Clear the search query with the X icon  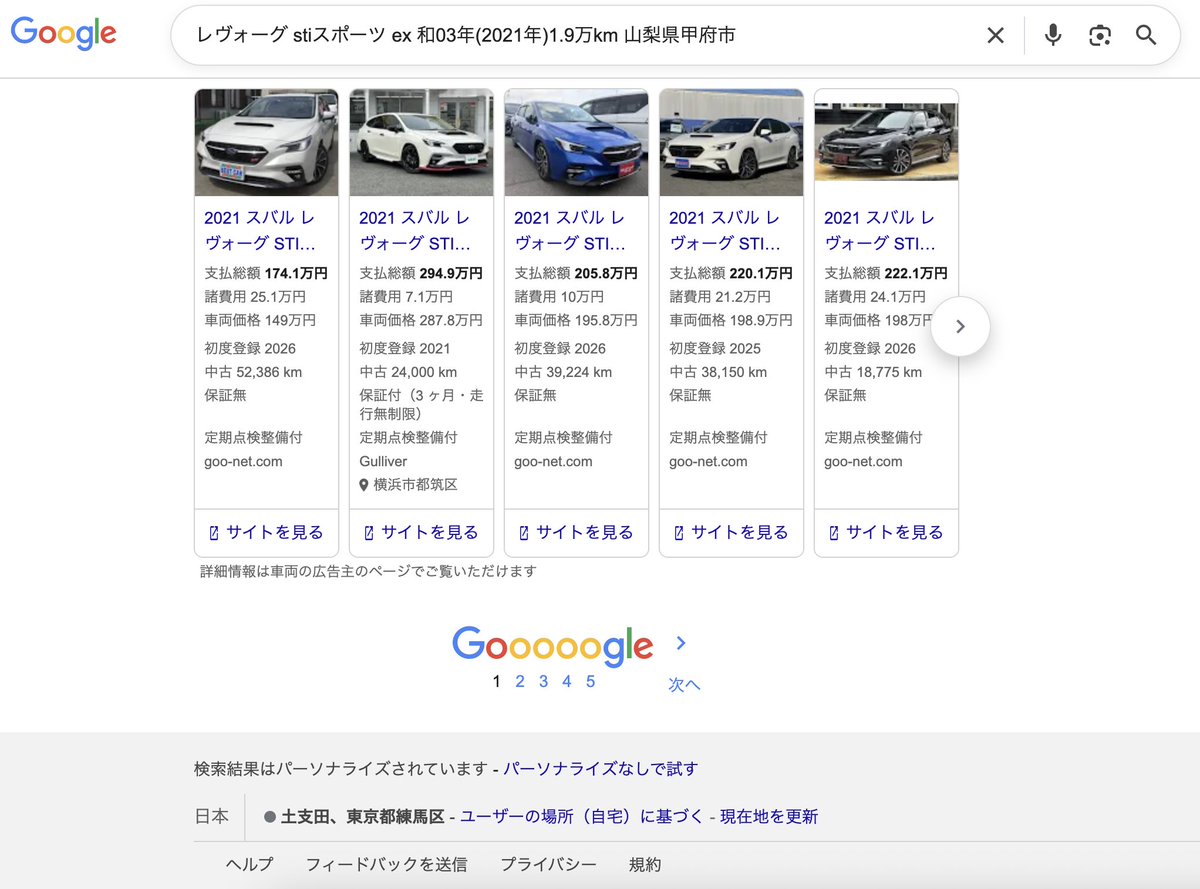coord(995,35)
